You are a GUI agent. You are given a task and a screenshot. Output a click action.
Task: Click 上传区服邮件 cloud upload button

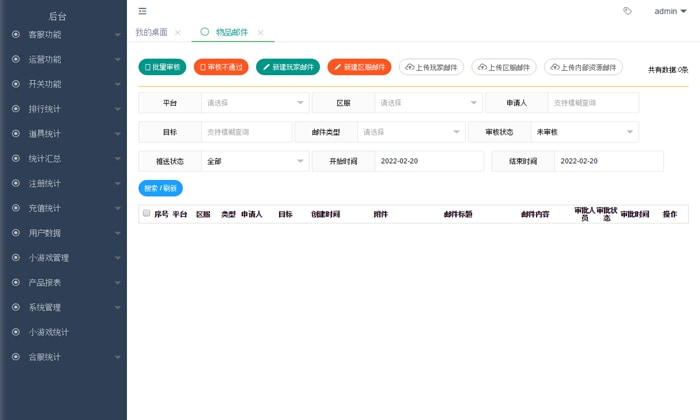(504, 67)
